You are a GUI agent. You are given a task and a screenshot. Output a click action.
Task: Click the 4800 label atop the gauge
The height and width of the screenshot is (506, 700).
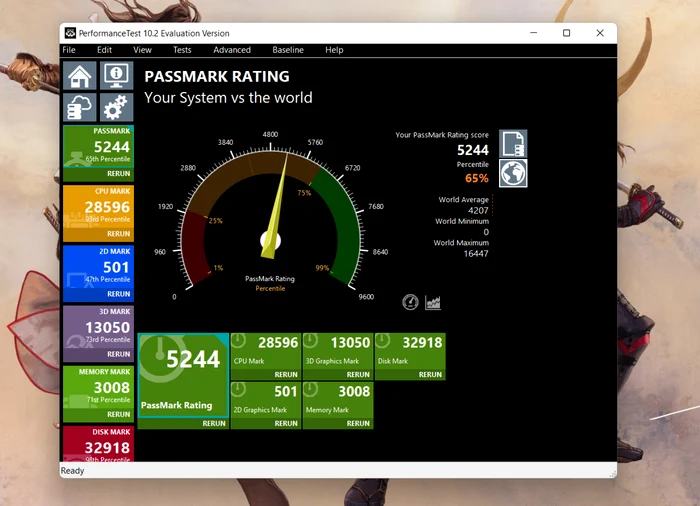point(270,134)
